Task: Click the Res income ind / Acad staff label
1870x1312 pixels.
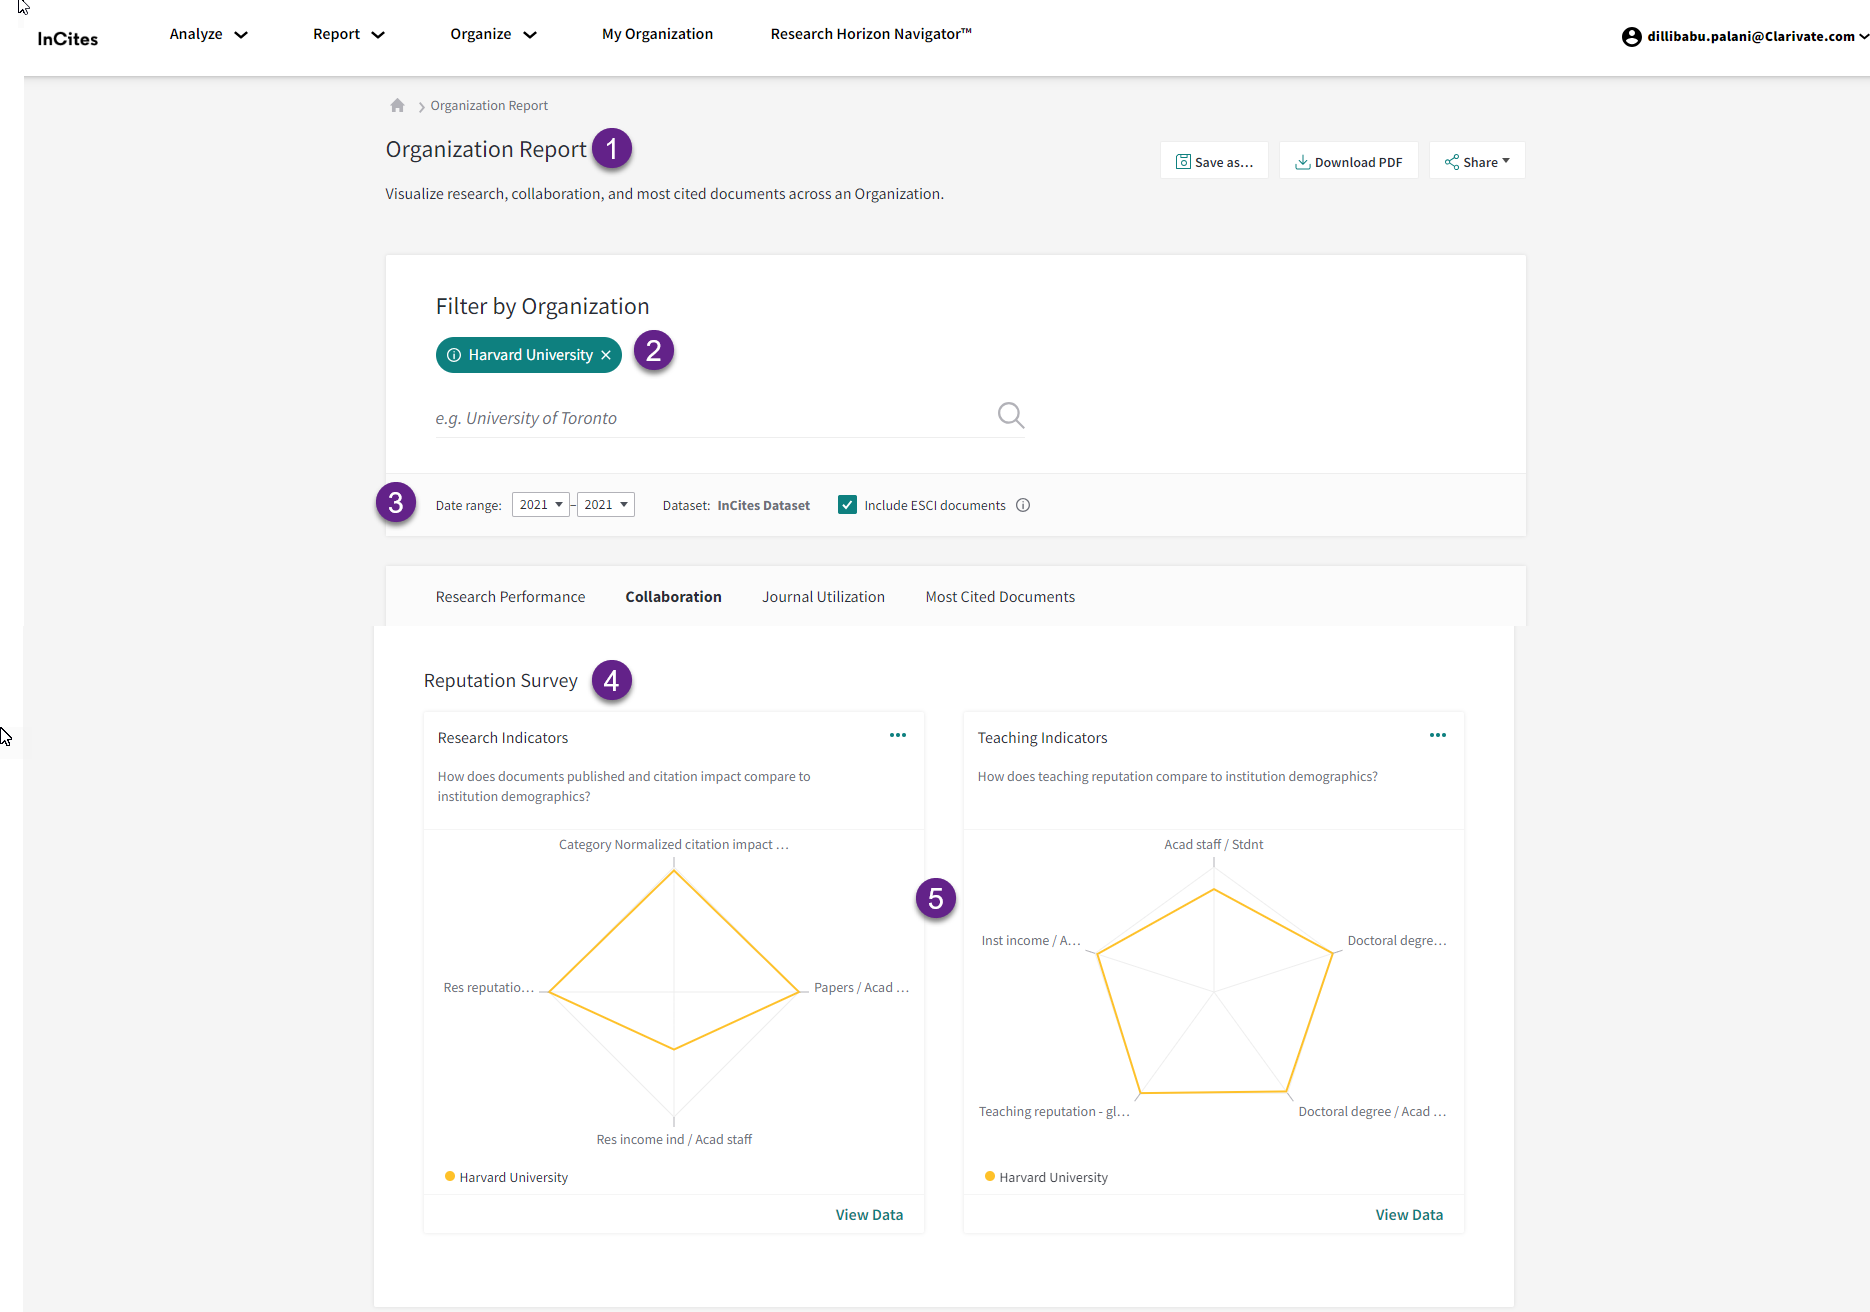Action: pos(674,1140)
